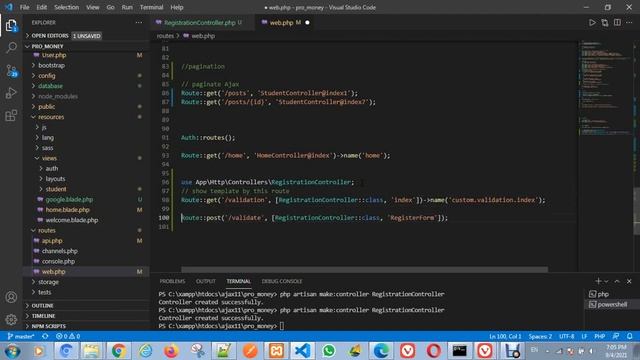Change end of line sequence LF

(x=584, y=336)
